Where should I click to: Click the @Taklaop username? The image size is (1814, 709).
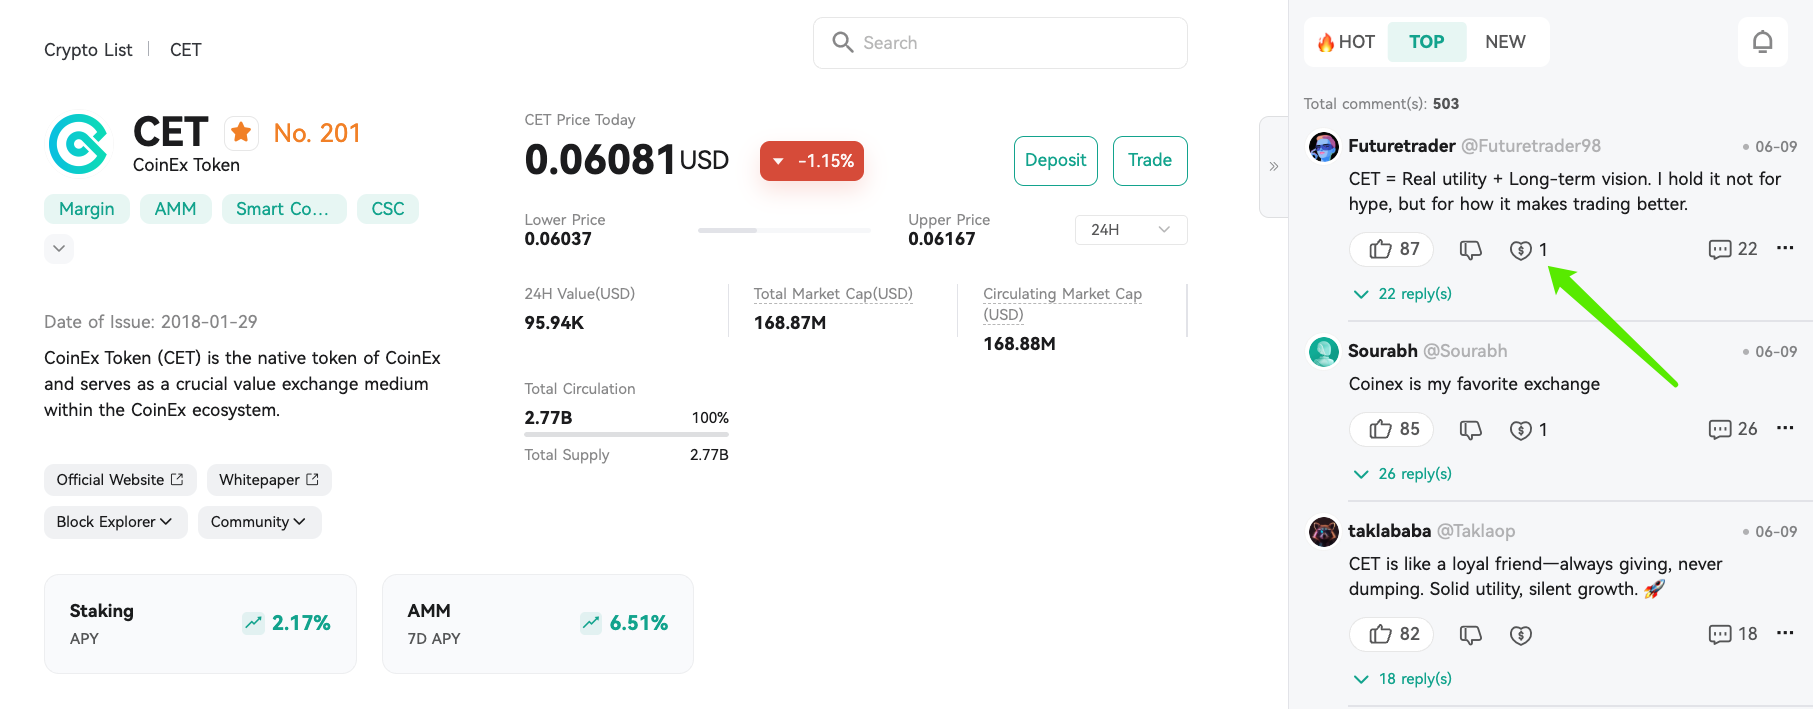coord(1476,531)
